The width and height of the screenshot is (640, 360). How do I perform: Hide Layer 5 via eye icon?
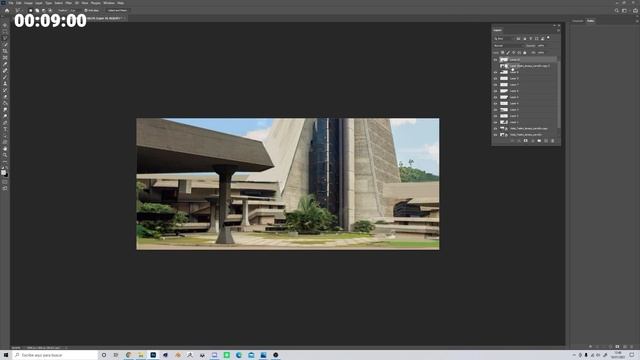coord(495,97)
